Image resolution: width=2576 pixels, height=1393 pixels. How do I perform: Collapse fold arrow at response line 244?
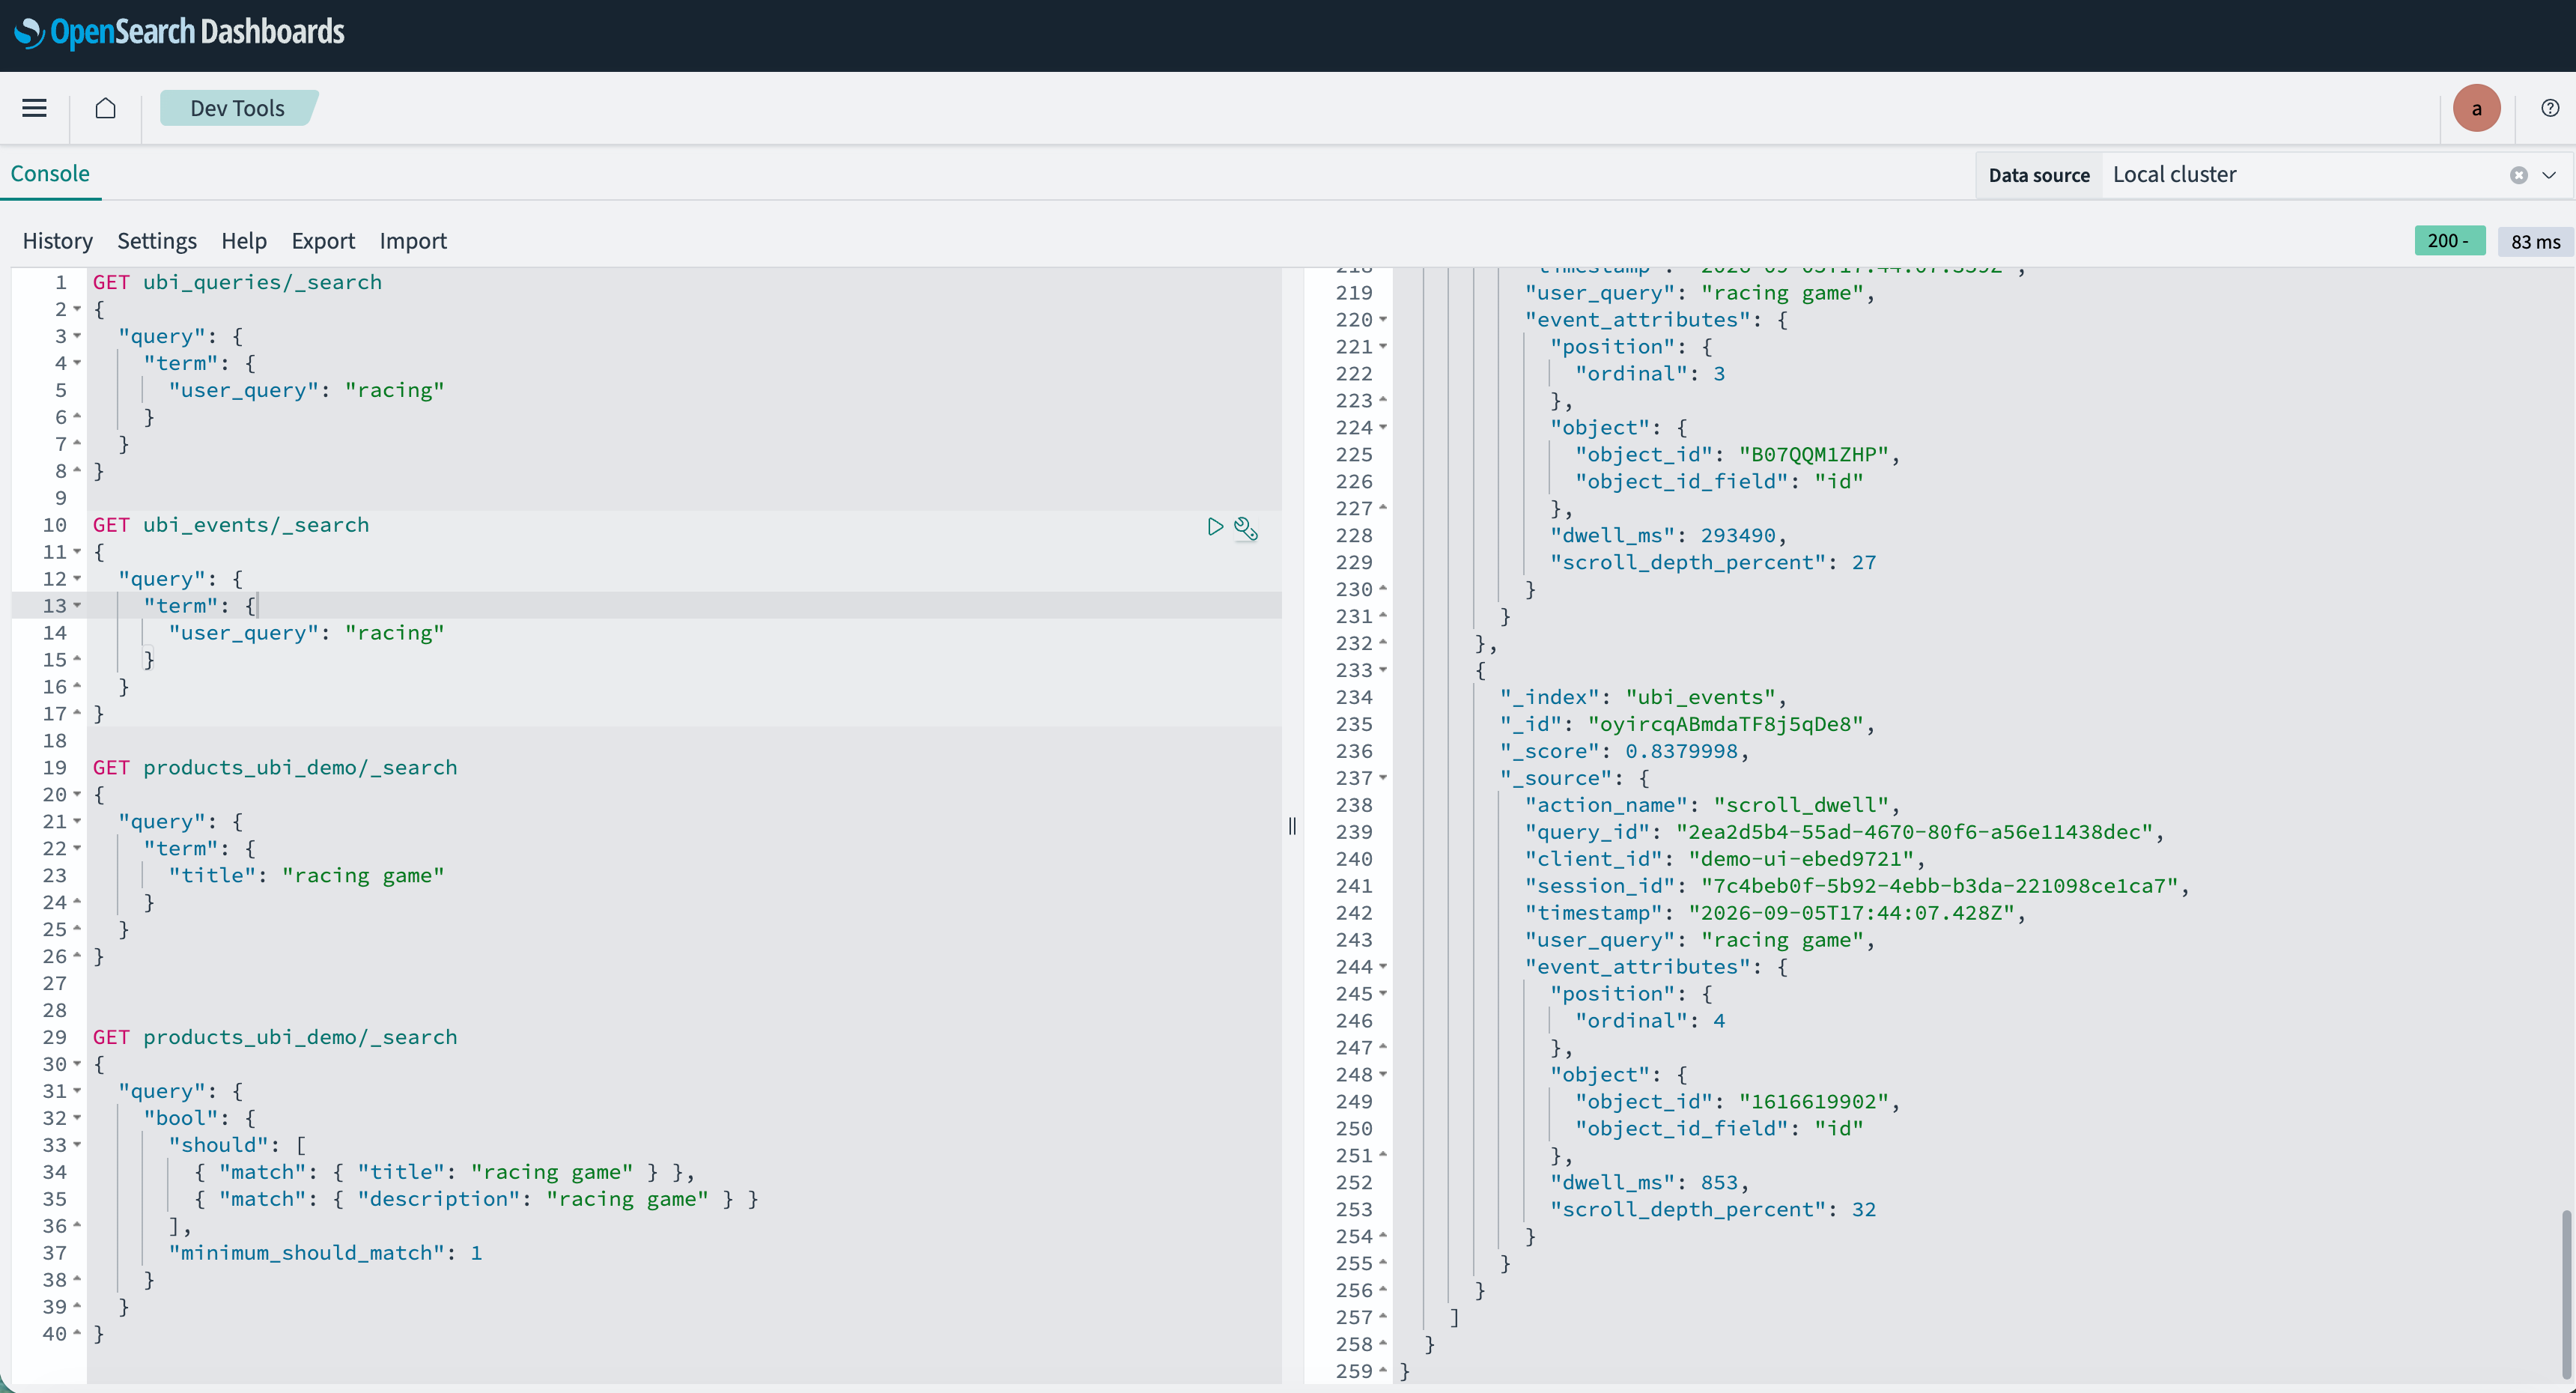1383,967
